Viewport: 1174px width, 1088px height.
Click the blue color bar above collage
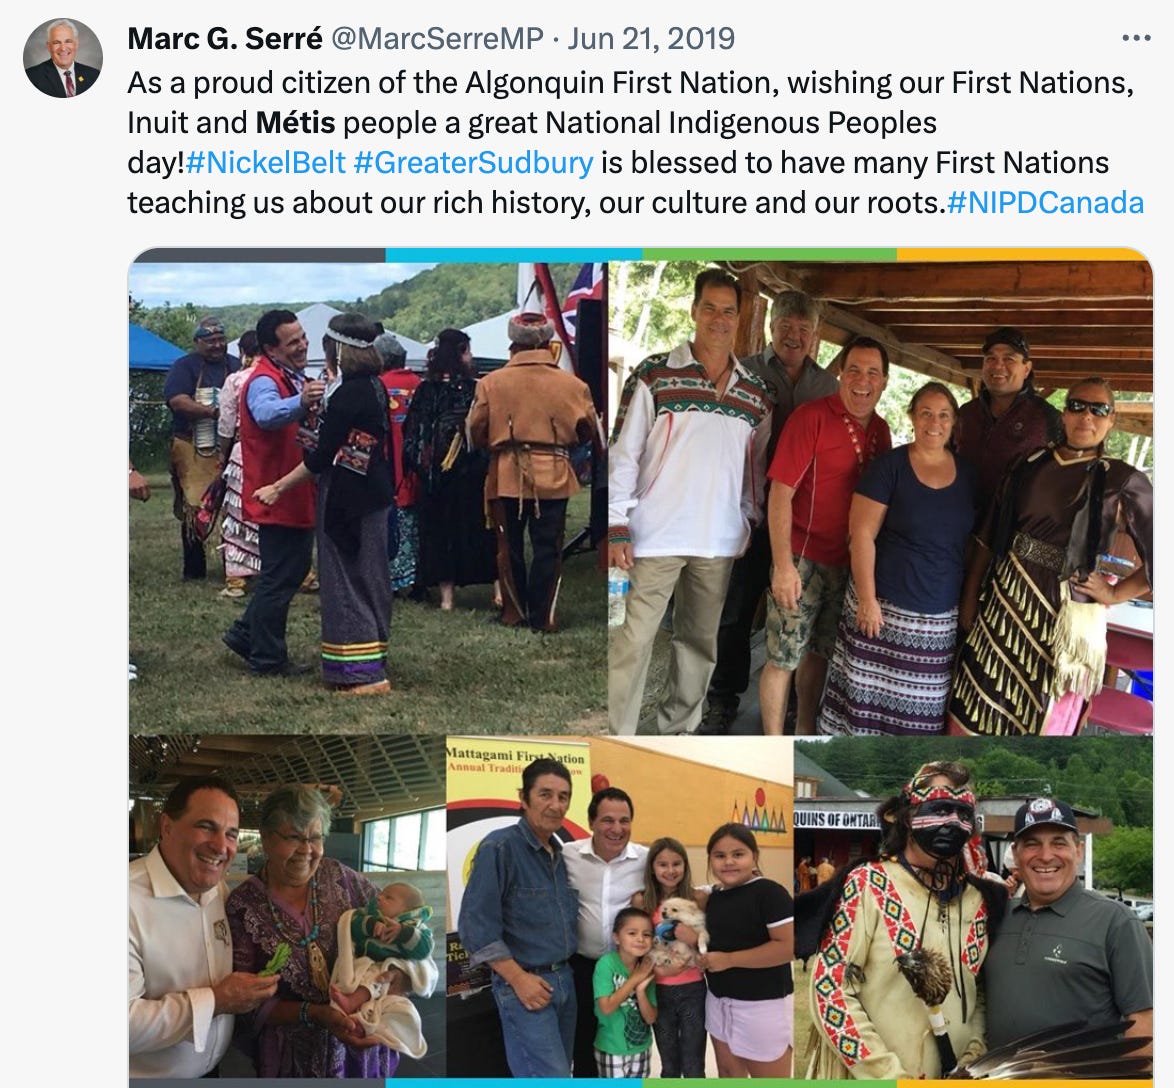pyautogui.click(x=514, y=255)
